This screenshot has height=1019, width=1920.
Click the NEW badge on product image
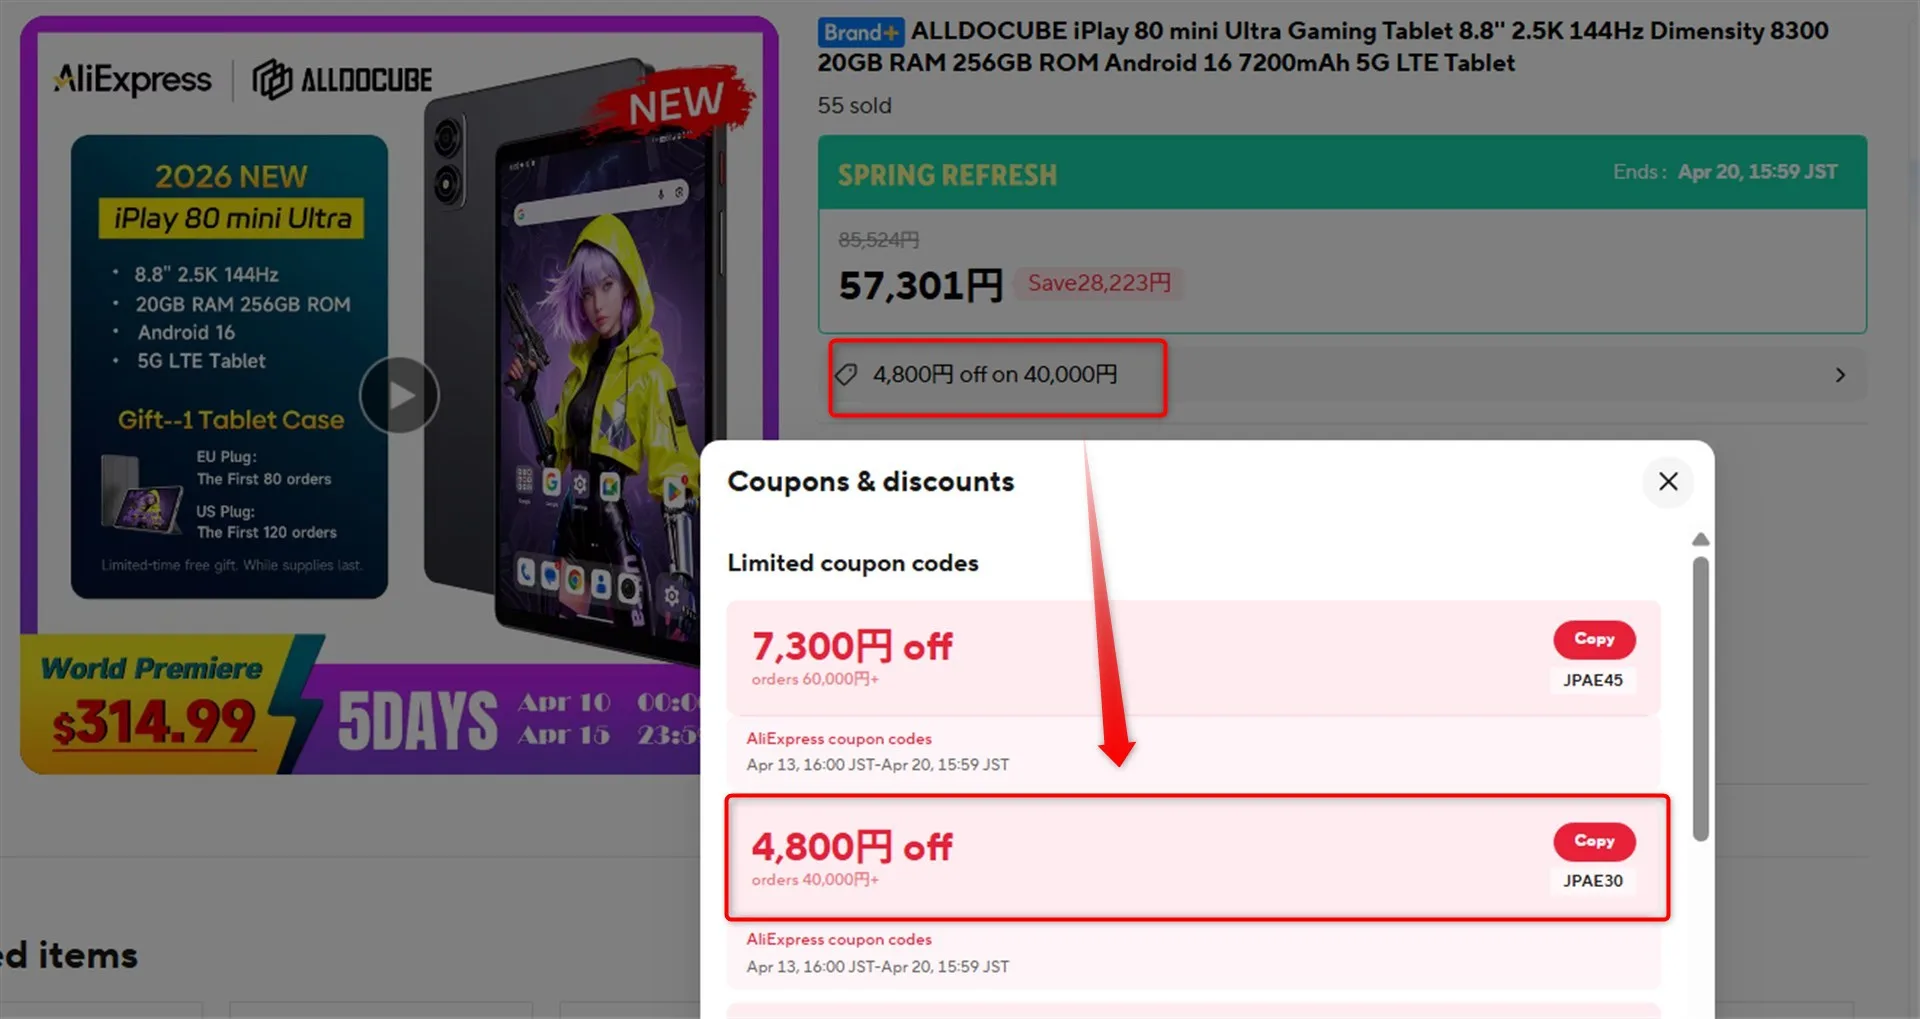tap(675, 103)
